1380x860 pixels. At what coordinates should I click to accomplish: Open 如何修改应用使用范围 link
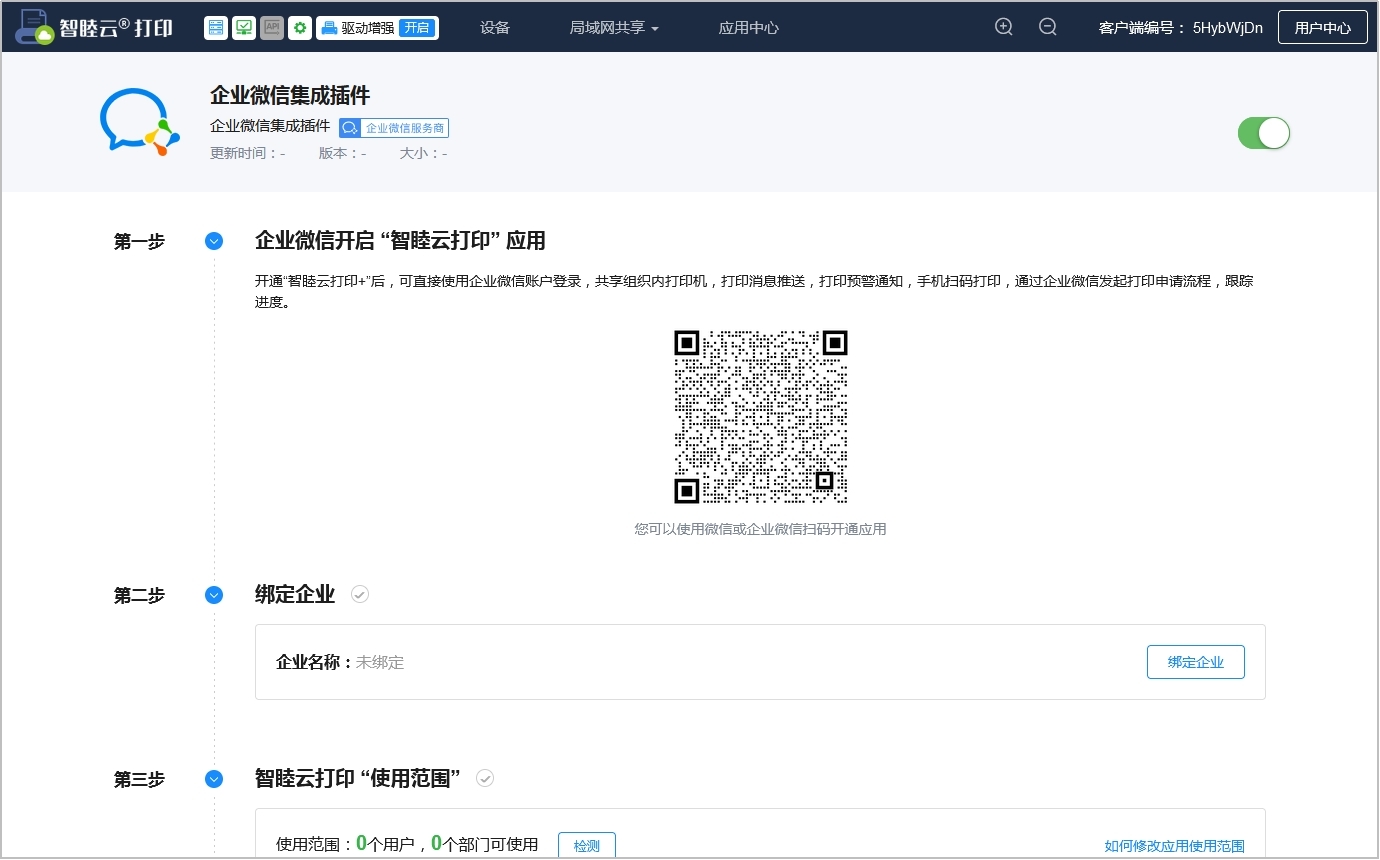1174,846
